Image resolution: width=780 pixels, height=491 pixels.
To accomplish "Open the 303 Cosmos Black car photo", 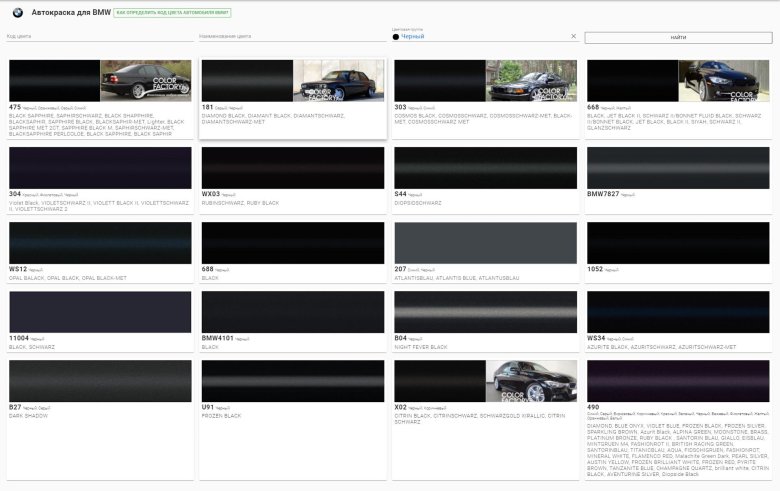I will point(532,81).
